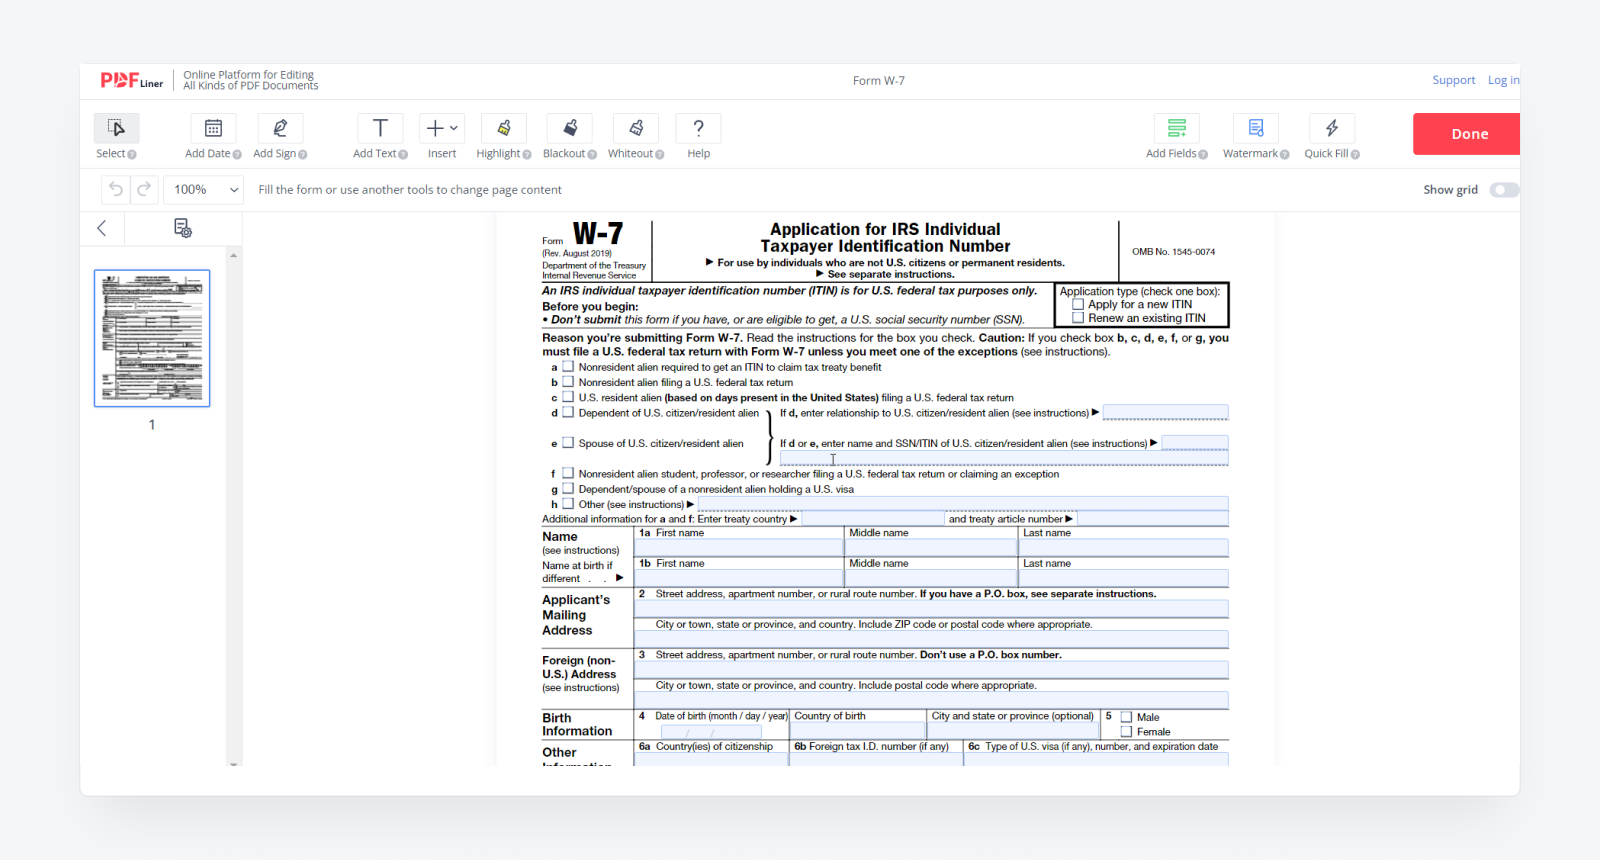1600x860 pixels.
Task: Open help hint next to Add Date
Action: (237, 155)
